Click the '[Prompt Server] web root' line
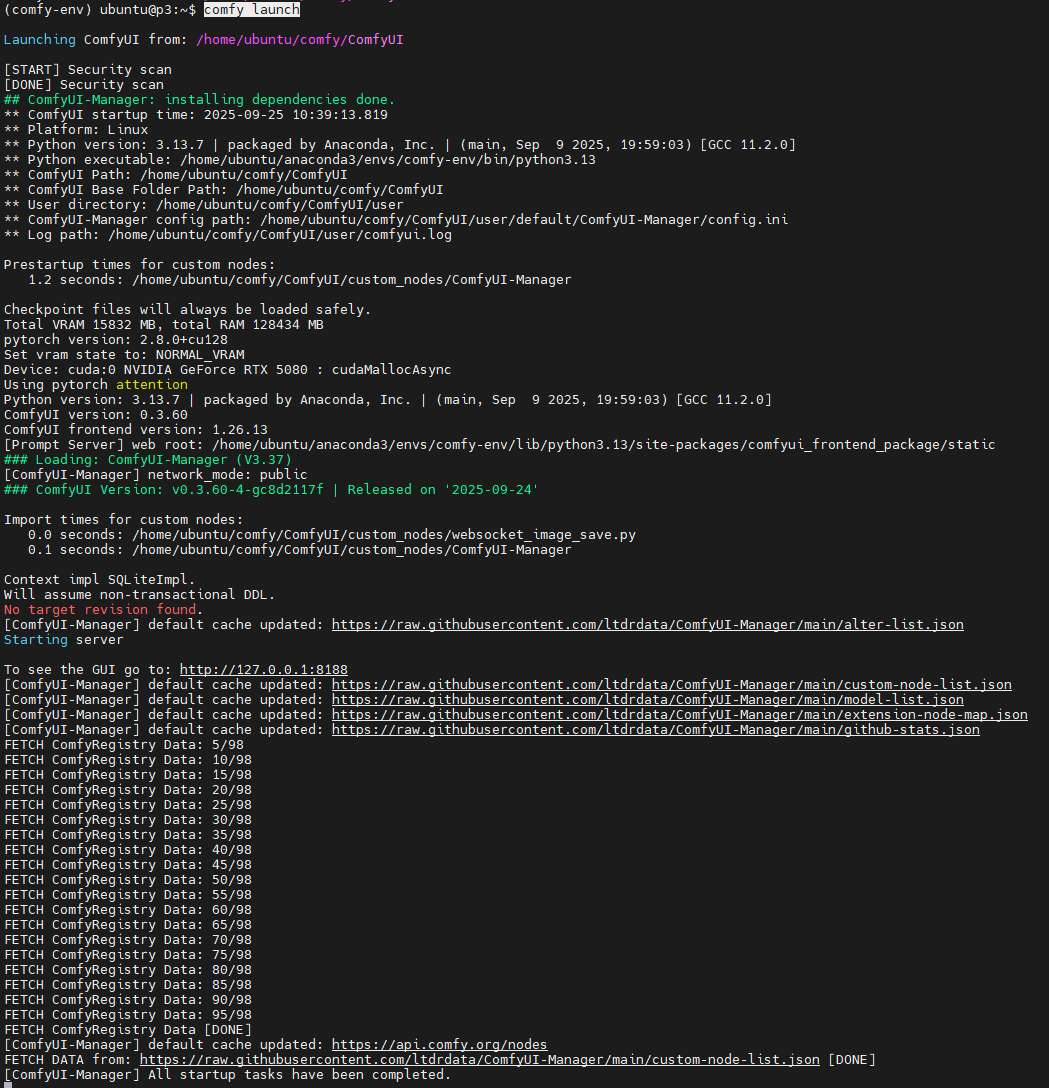Viewport: 1049px width, 1088px height. pos(500,445)
